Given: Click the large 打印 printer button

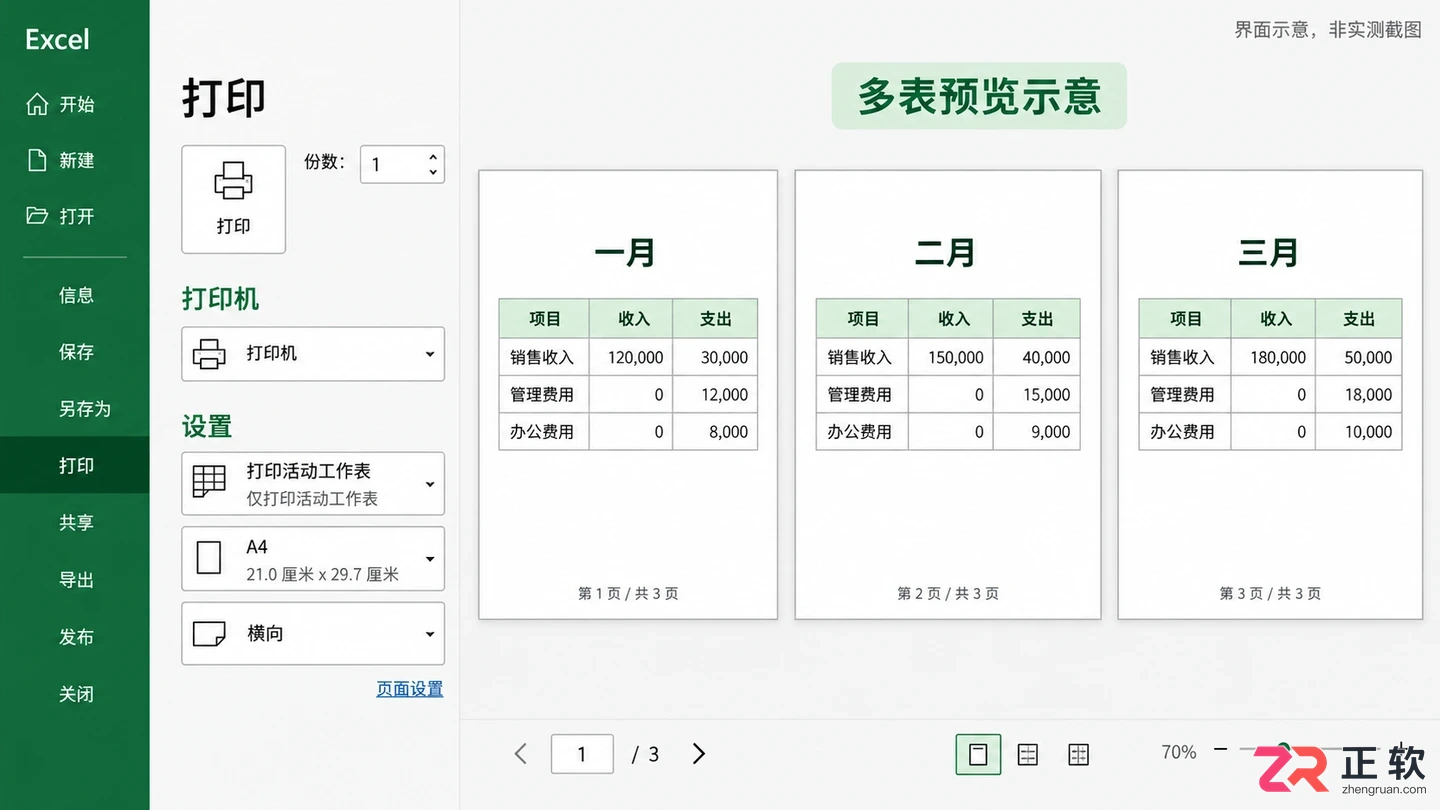Looking at the screenshot, I should pyautogui.click(x=233, y=199).
